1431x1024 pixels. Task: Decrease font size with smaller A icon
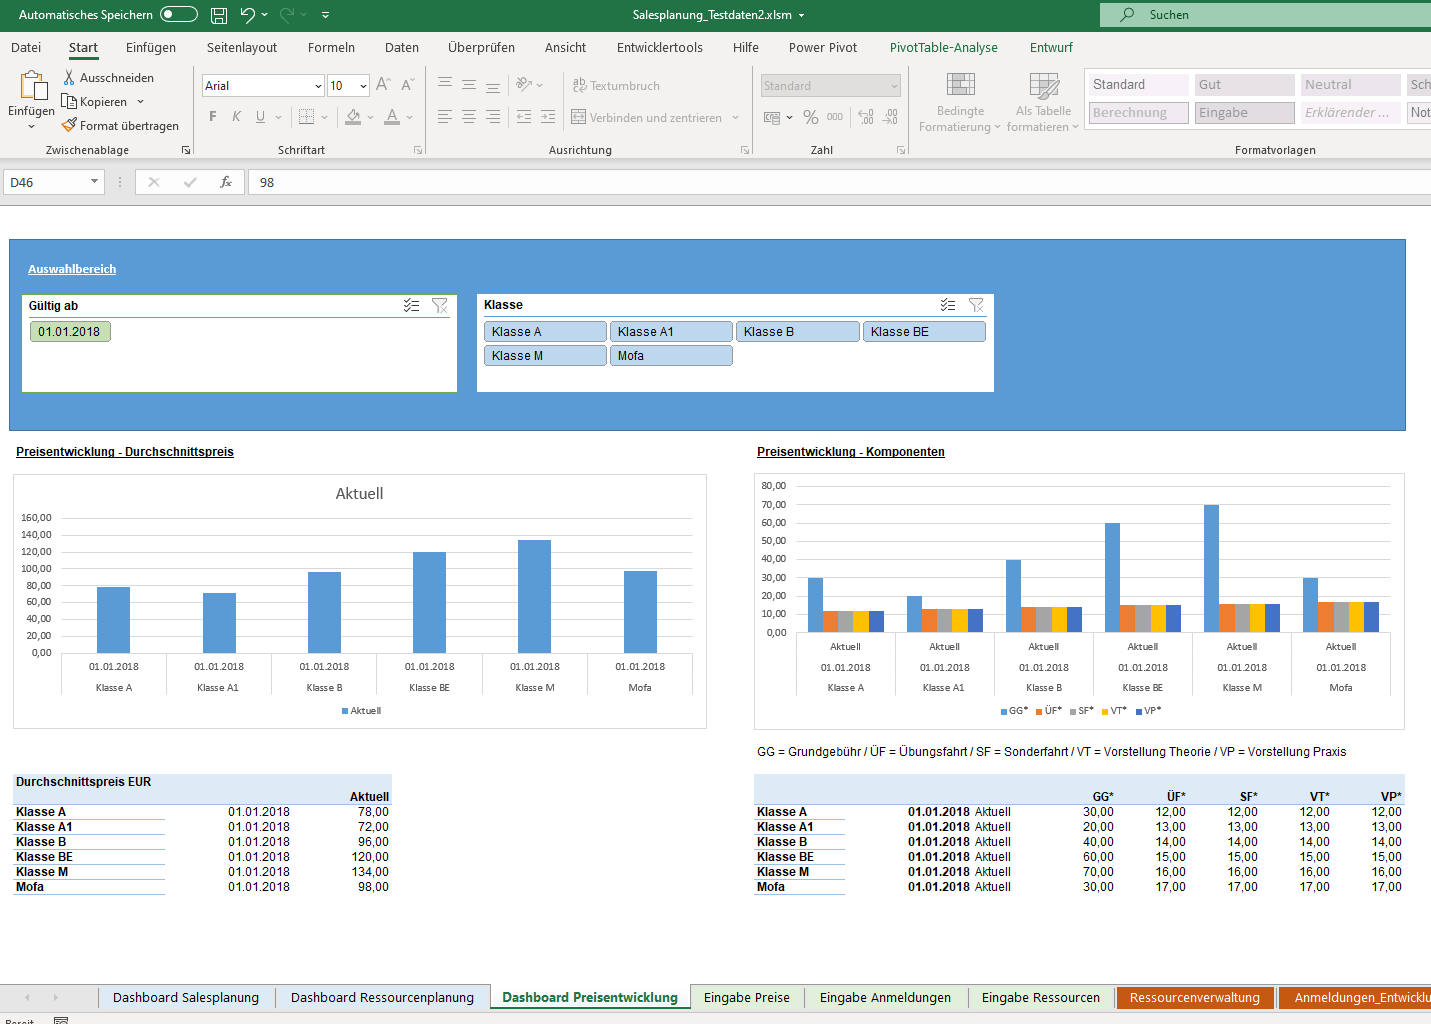coord(407,85)
